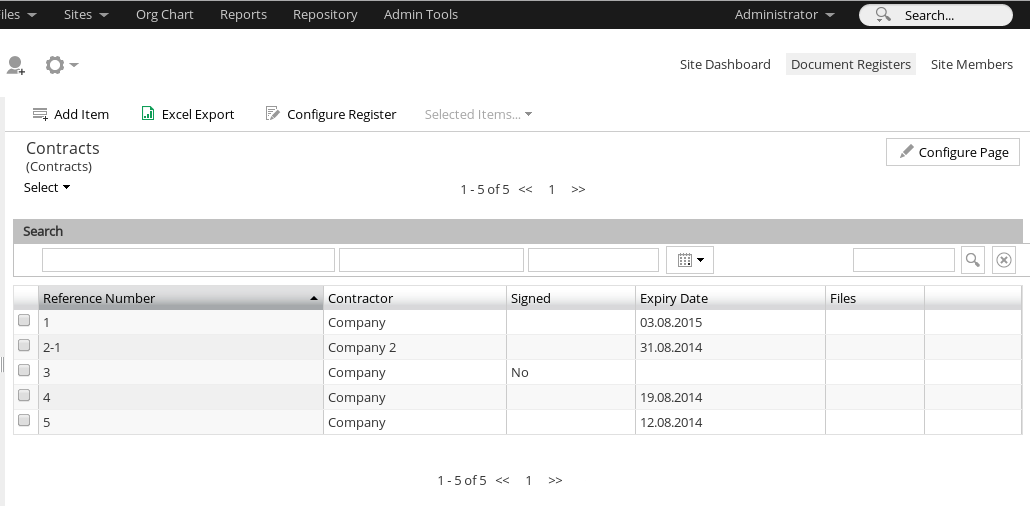This screenshot has width=1030, height=506.
Task: Export register with Excel Export icon
Action: (x=148, y=114)
